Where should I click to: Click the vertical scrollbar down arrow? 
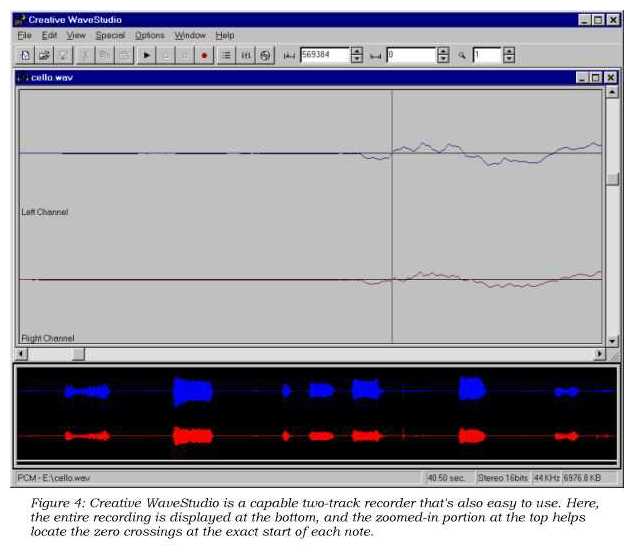tap(612, 341)
